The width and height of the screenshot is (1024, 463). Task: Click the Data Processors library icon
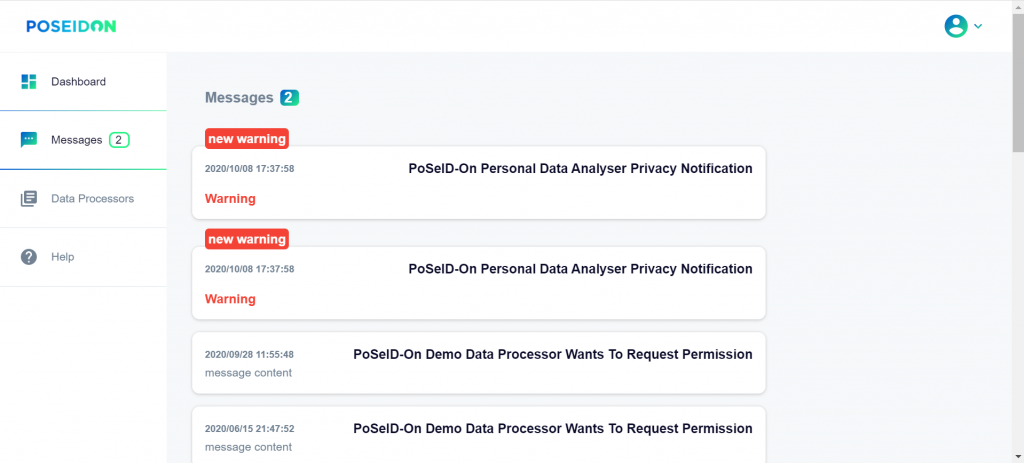click(29, 199)
